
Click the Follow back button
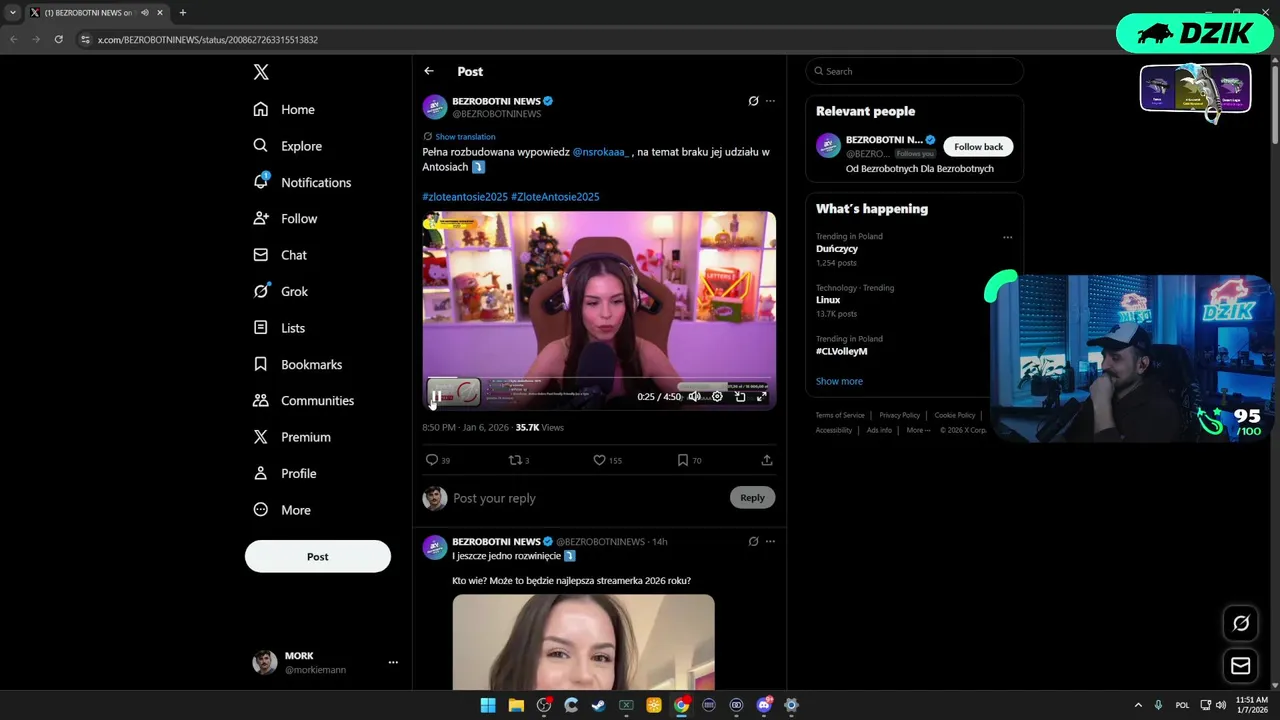978,146
